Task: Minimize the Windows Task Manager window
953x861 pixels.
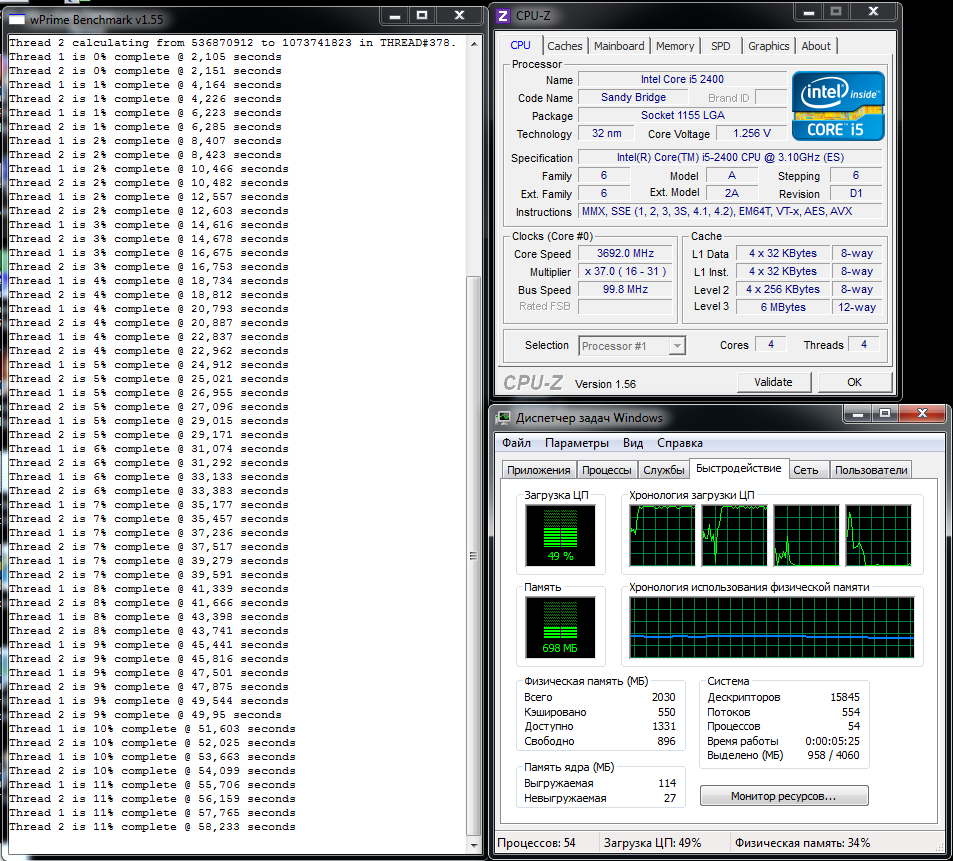Action: coord(857,415)
